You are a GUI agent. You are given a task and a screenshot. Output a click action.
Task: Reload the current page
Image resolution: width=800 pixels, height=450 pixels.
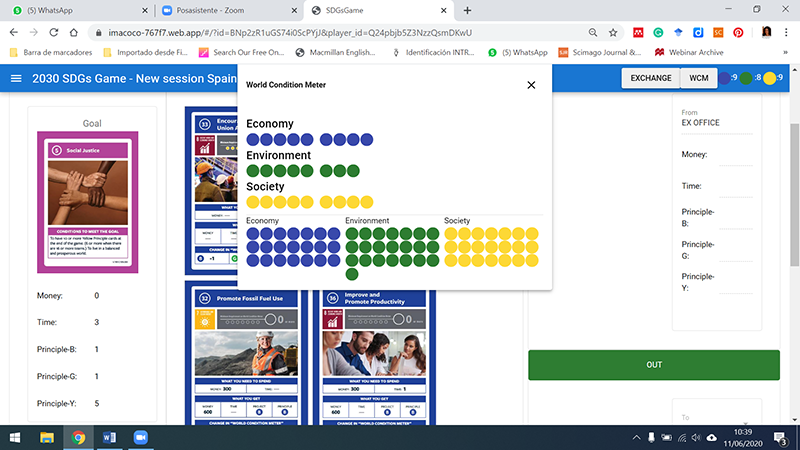pos(54,33)
